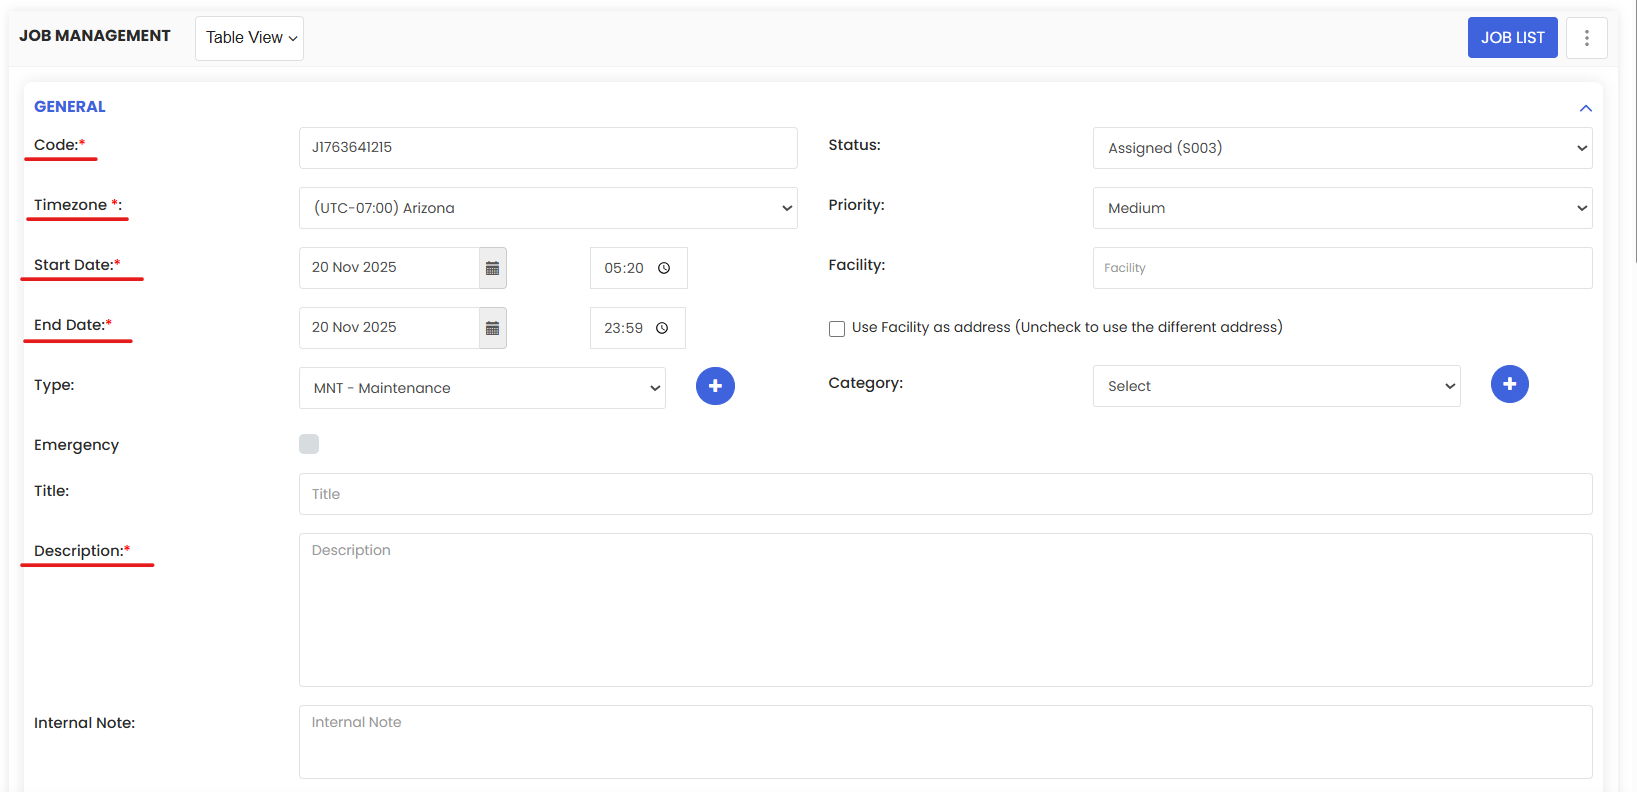Click into the Code input field

pos(548,148)
